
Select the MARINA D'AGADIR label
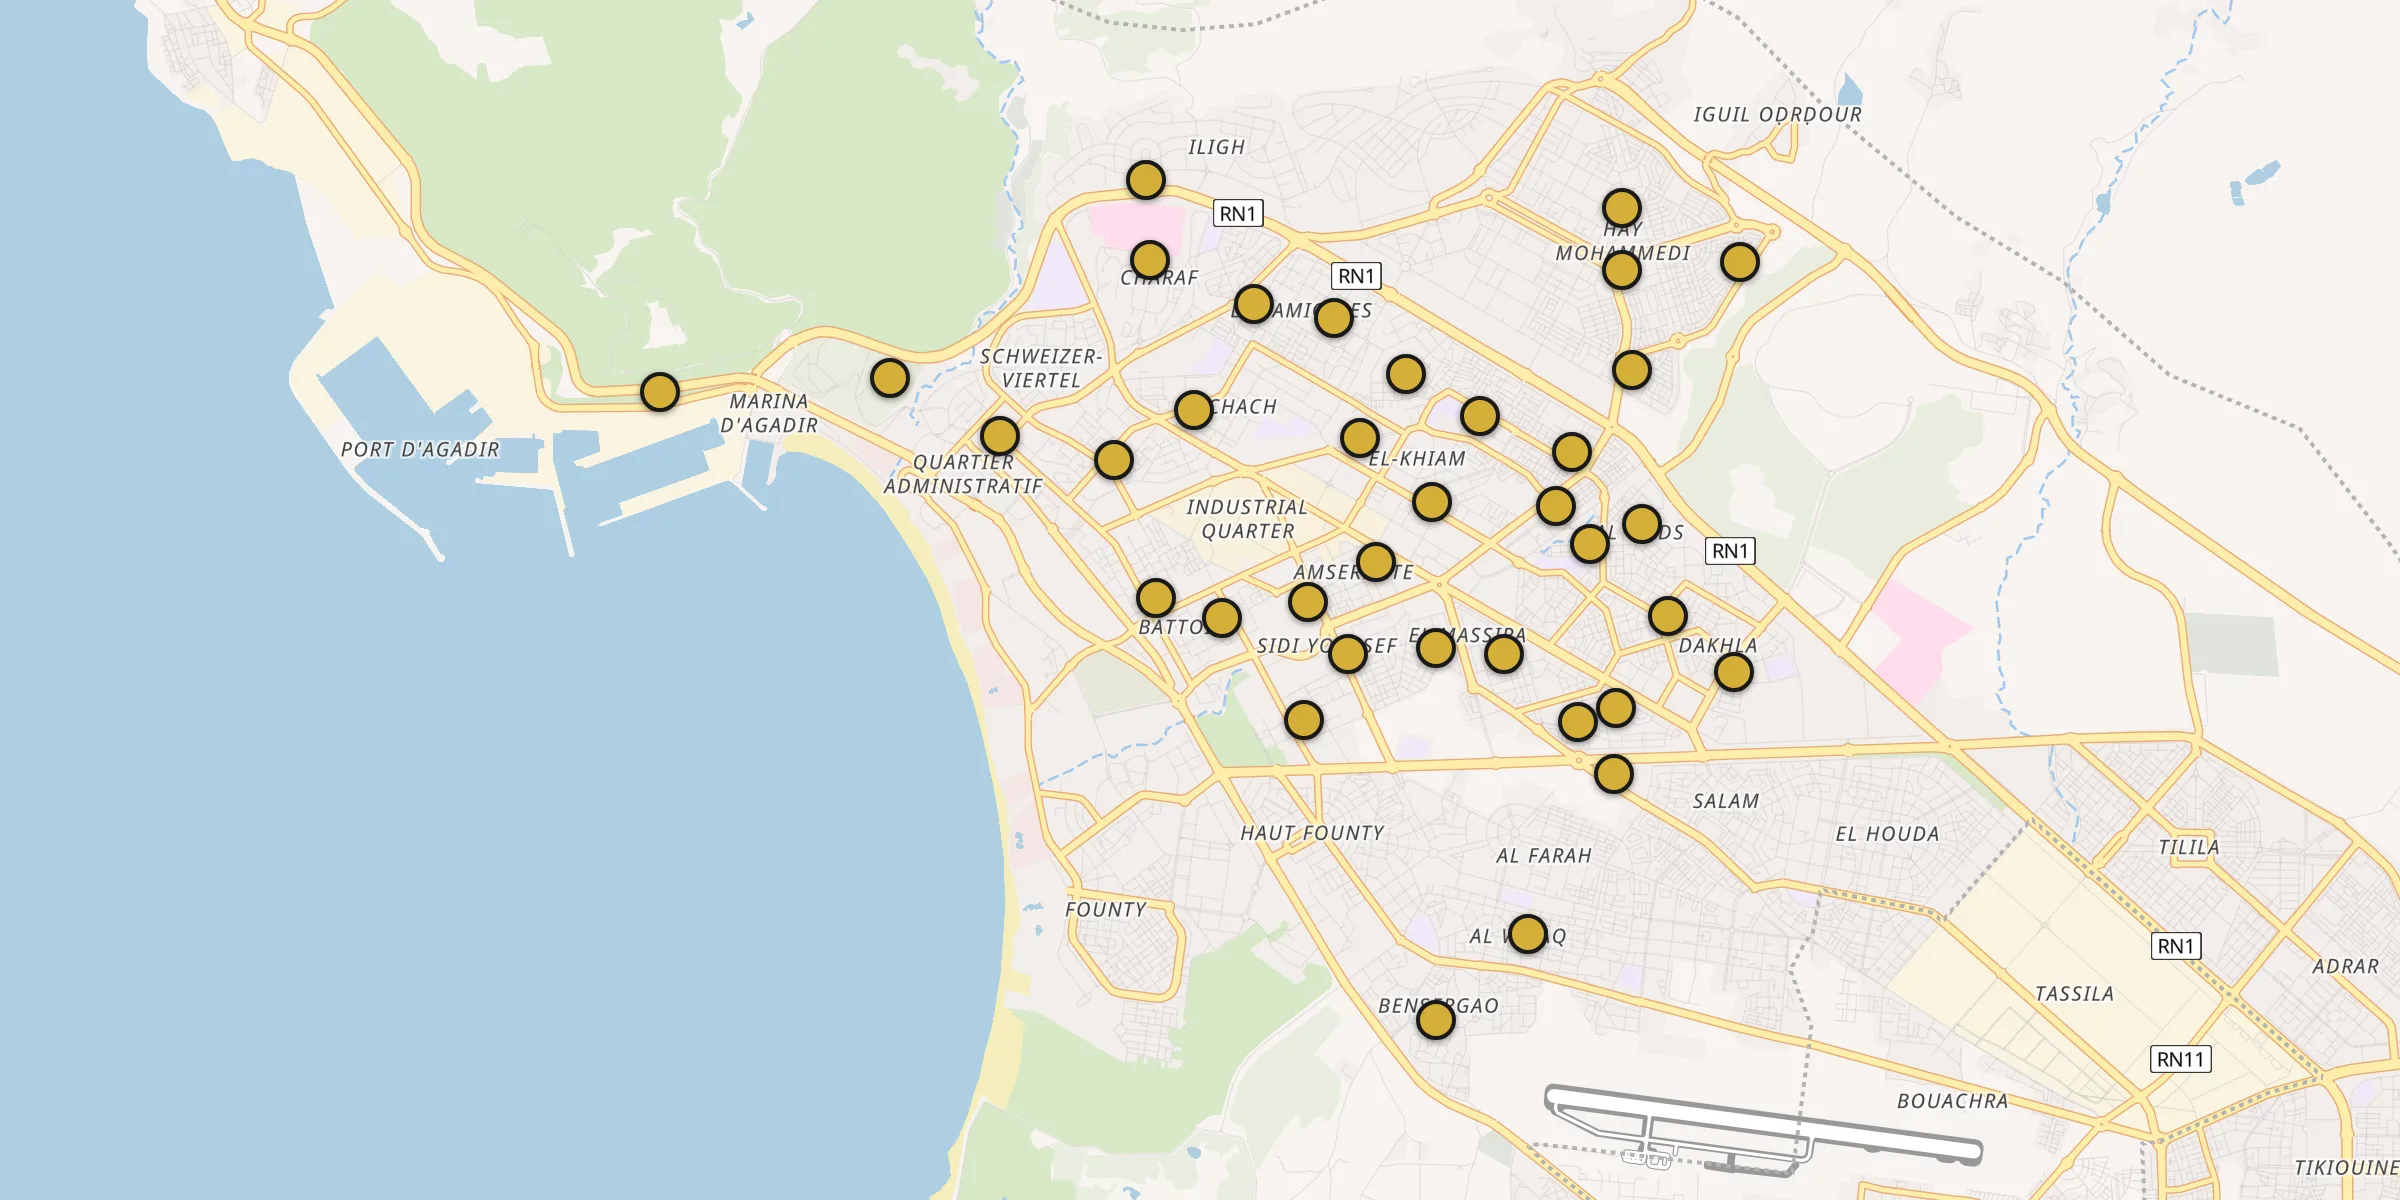769,413
